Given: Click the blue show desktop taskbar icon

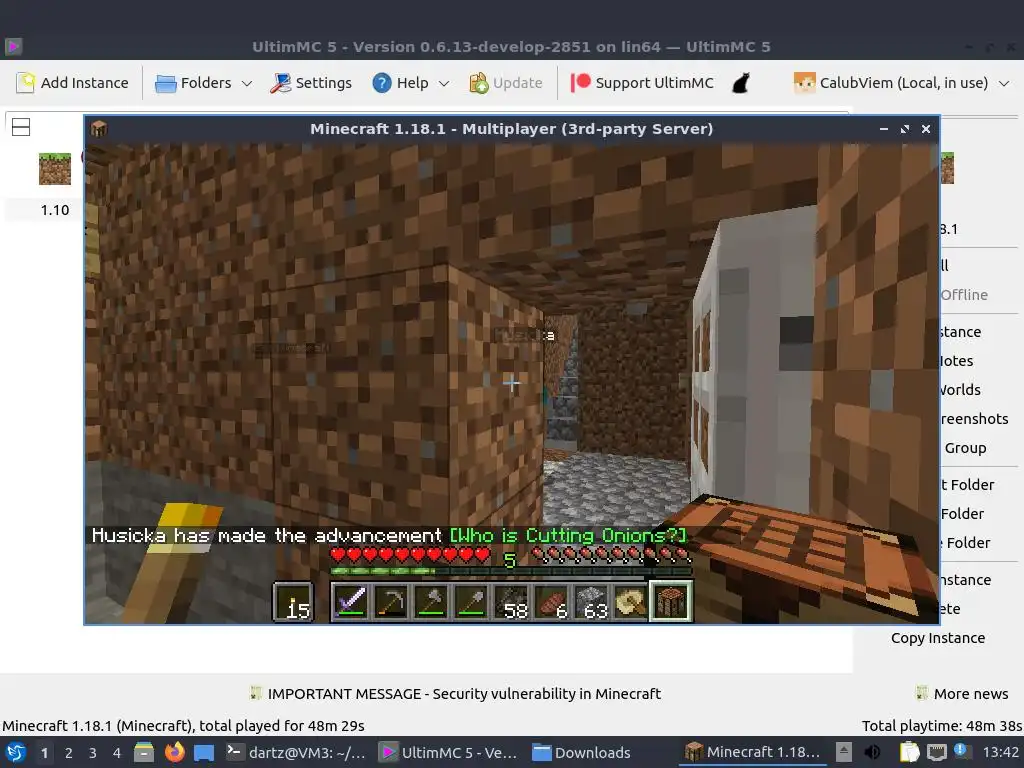Looking at the screenshot, I should pyautogui.click(x=204, y=752).
